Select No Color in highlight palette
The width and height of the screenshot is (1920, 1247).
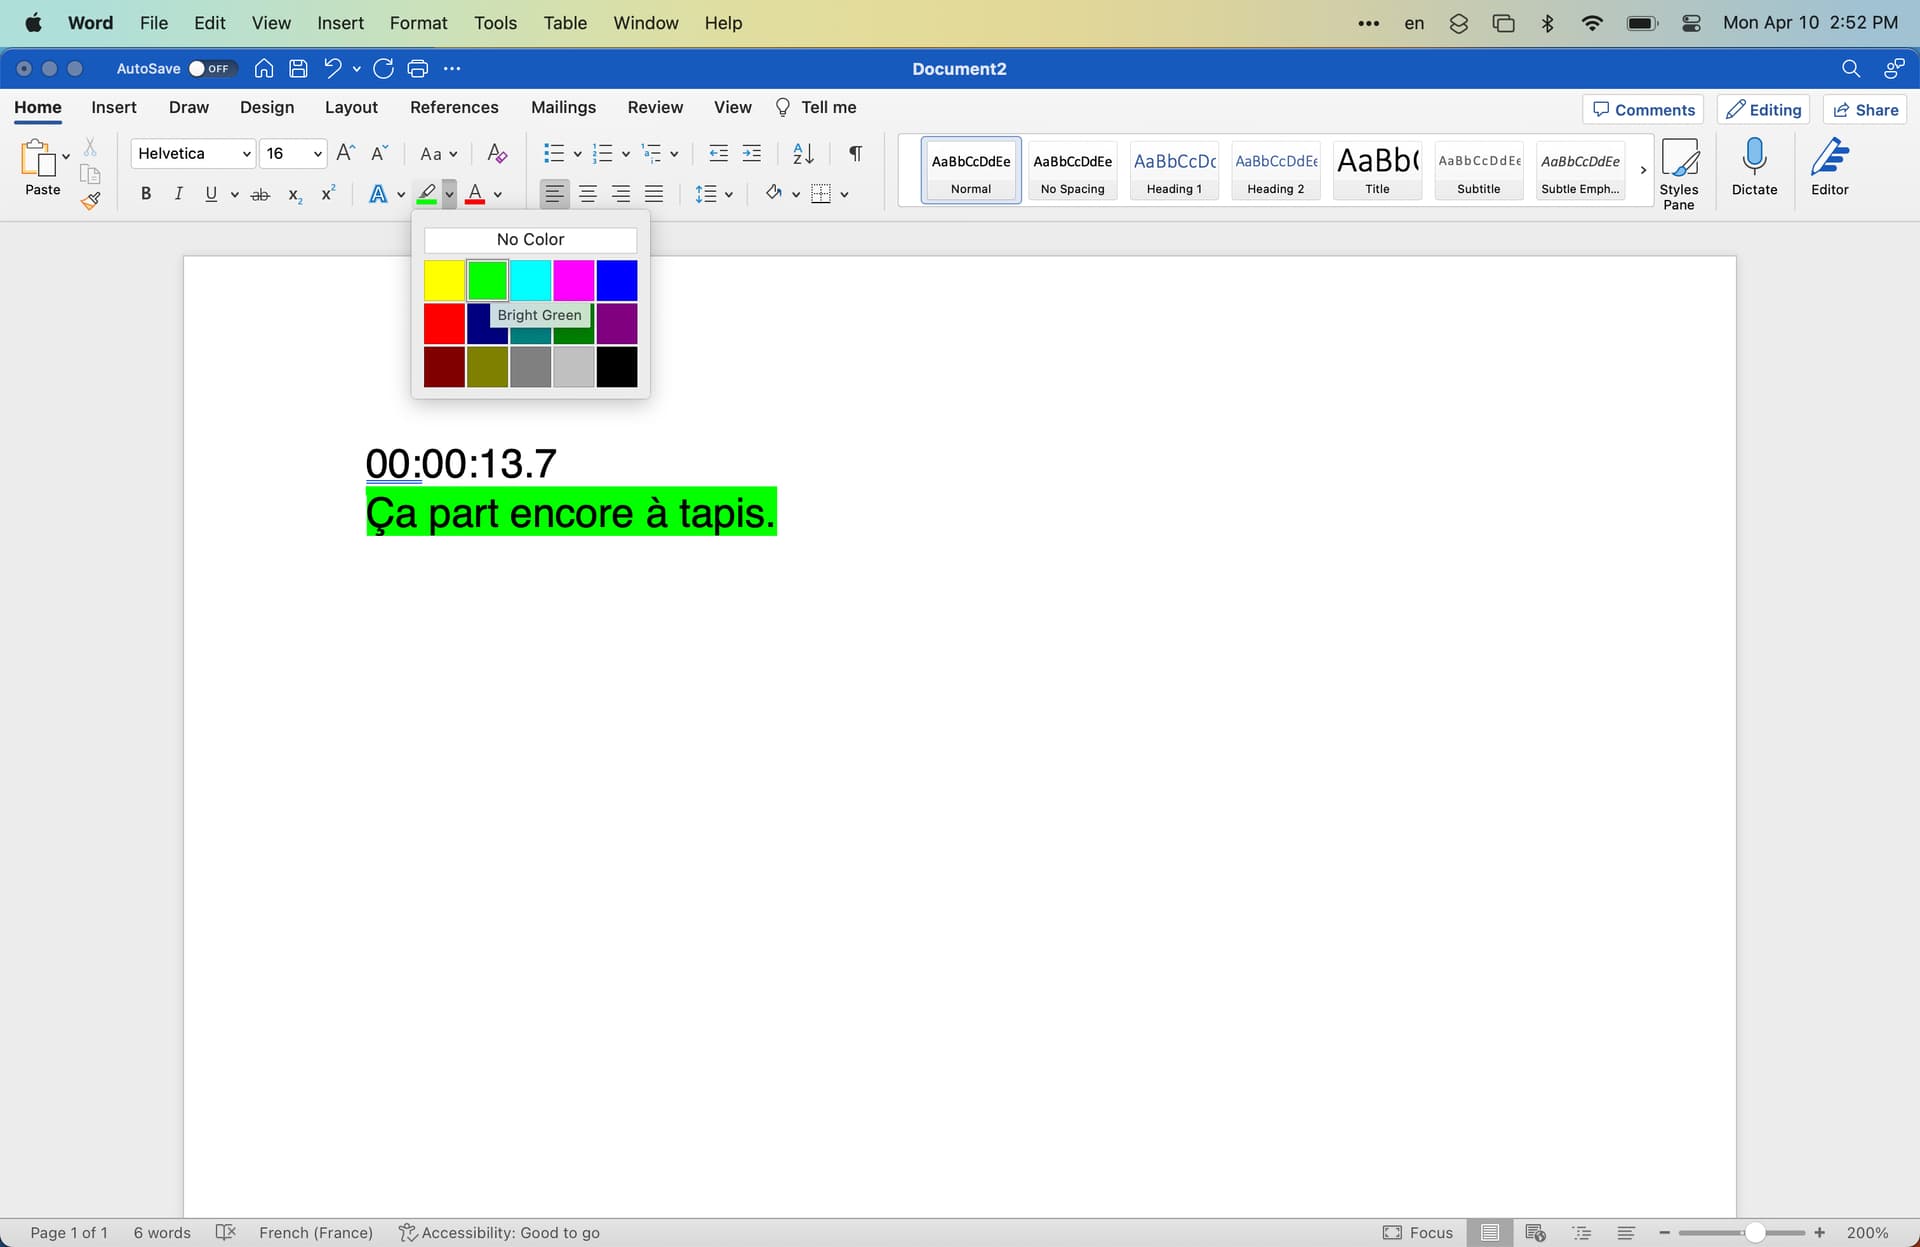click(530, 240)
